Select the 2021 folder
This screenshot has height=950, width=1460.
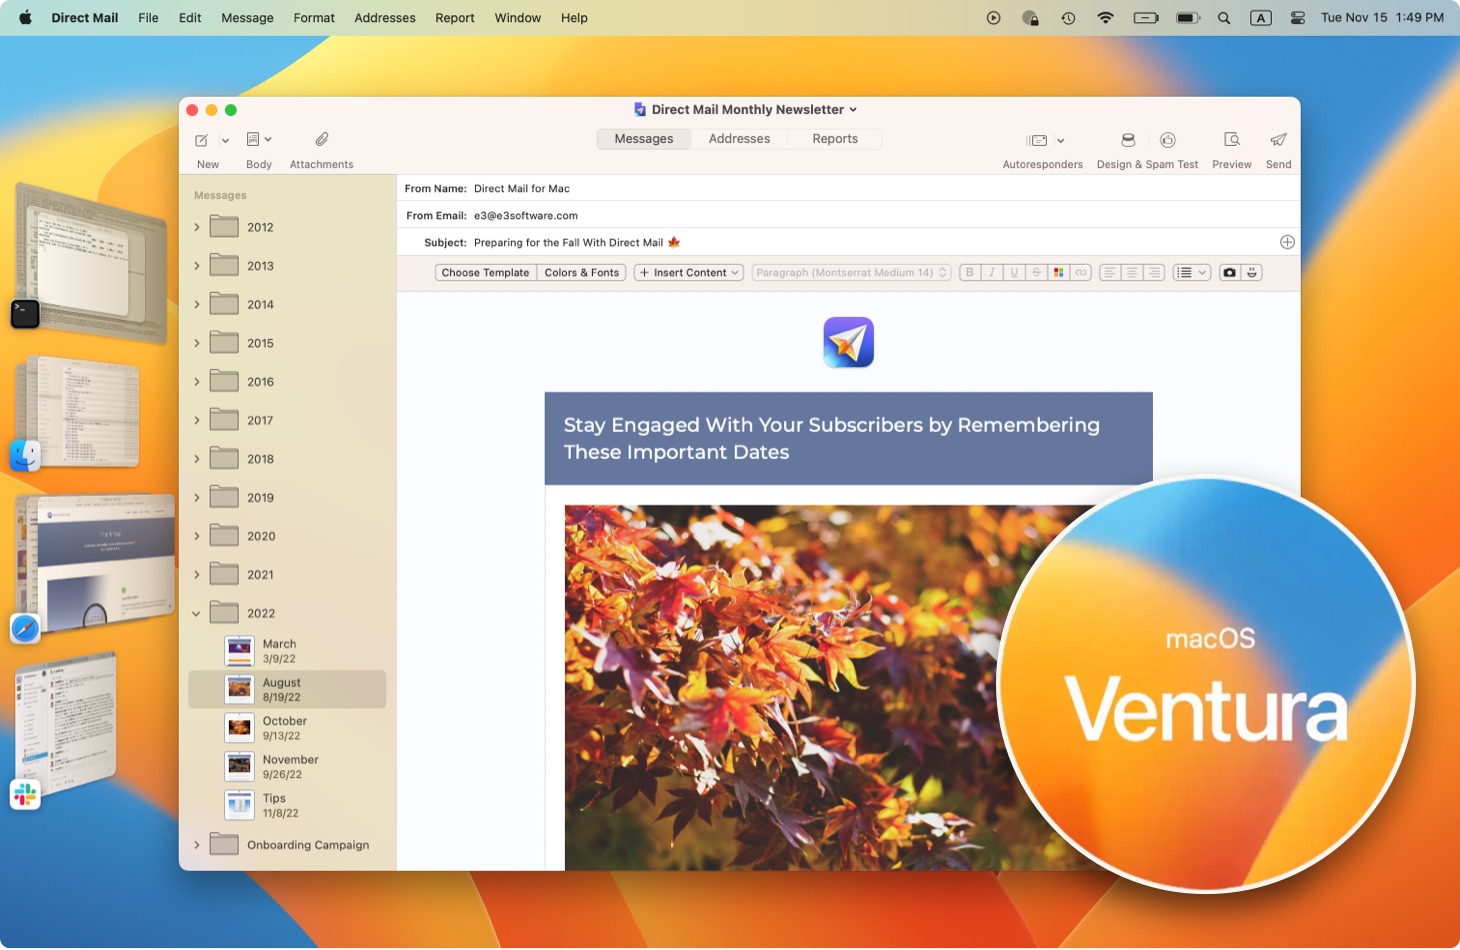(x=287, y=574)
